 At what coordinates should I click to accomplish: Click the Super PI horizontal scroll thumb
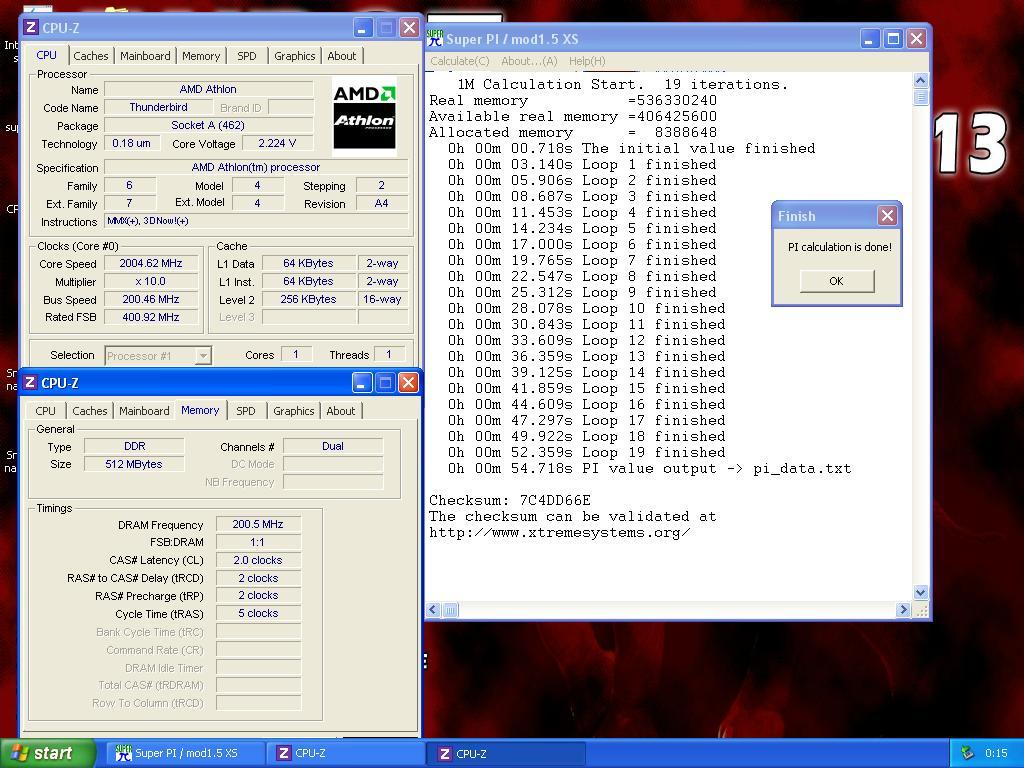[451, 610]
